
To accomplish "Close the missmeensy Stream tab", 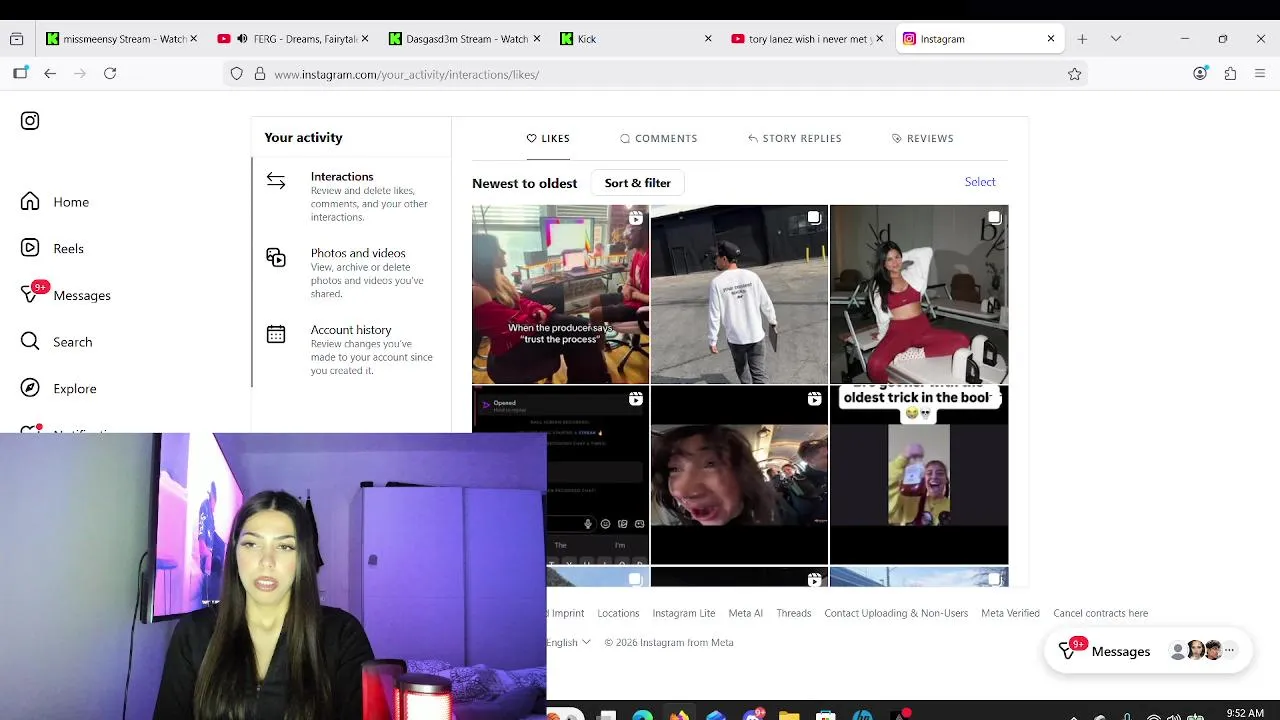I will click(194, 39).
